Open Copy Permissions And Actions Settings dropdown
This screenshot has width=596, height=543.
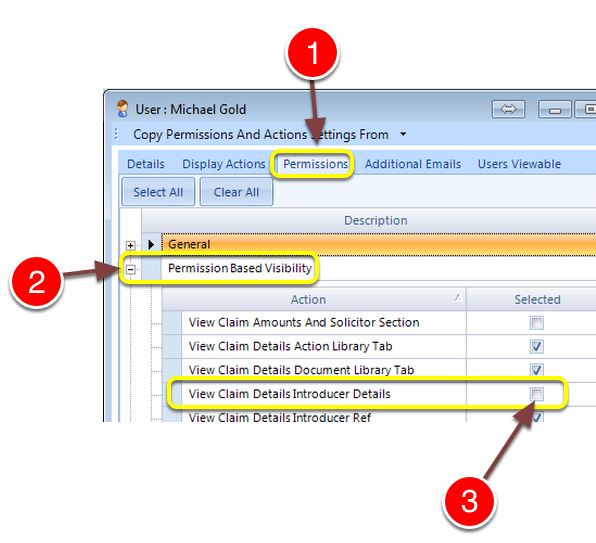tap(403, 134)
